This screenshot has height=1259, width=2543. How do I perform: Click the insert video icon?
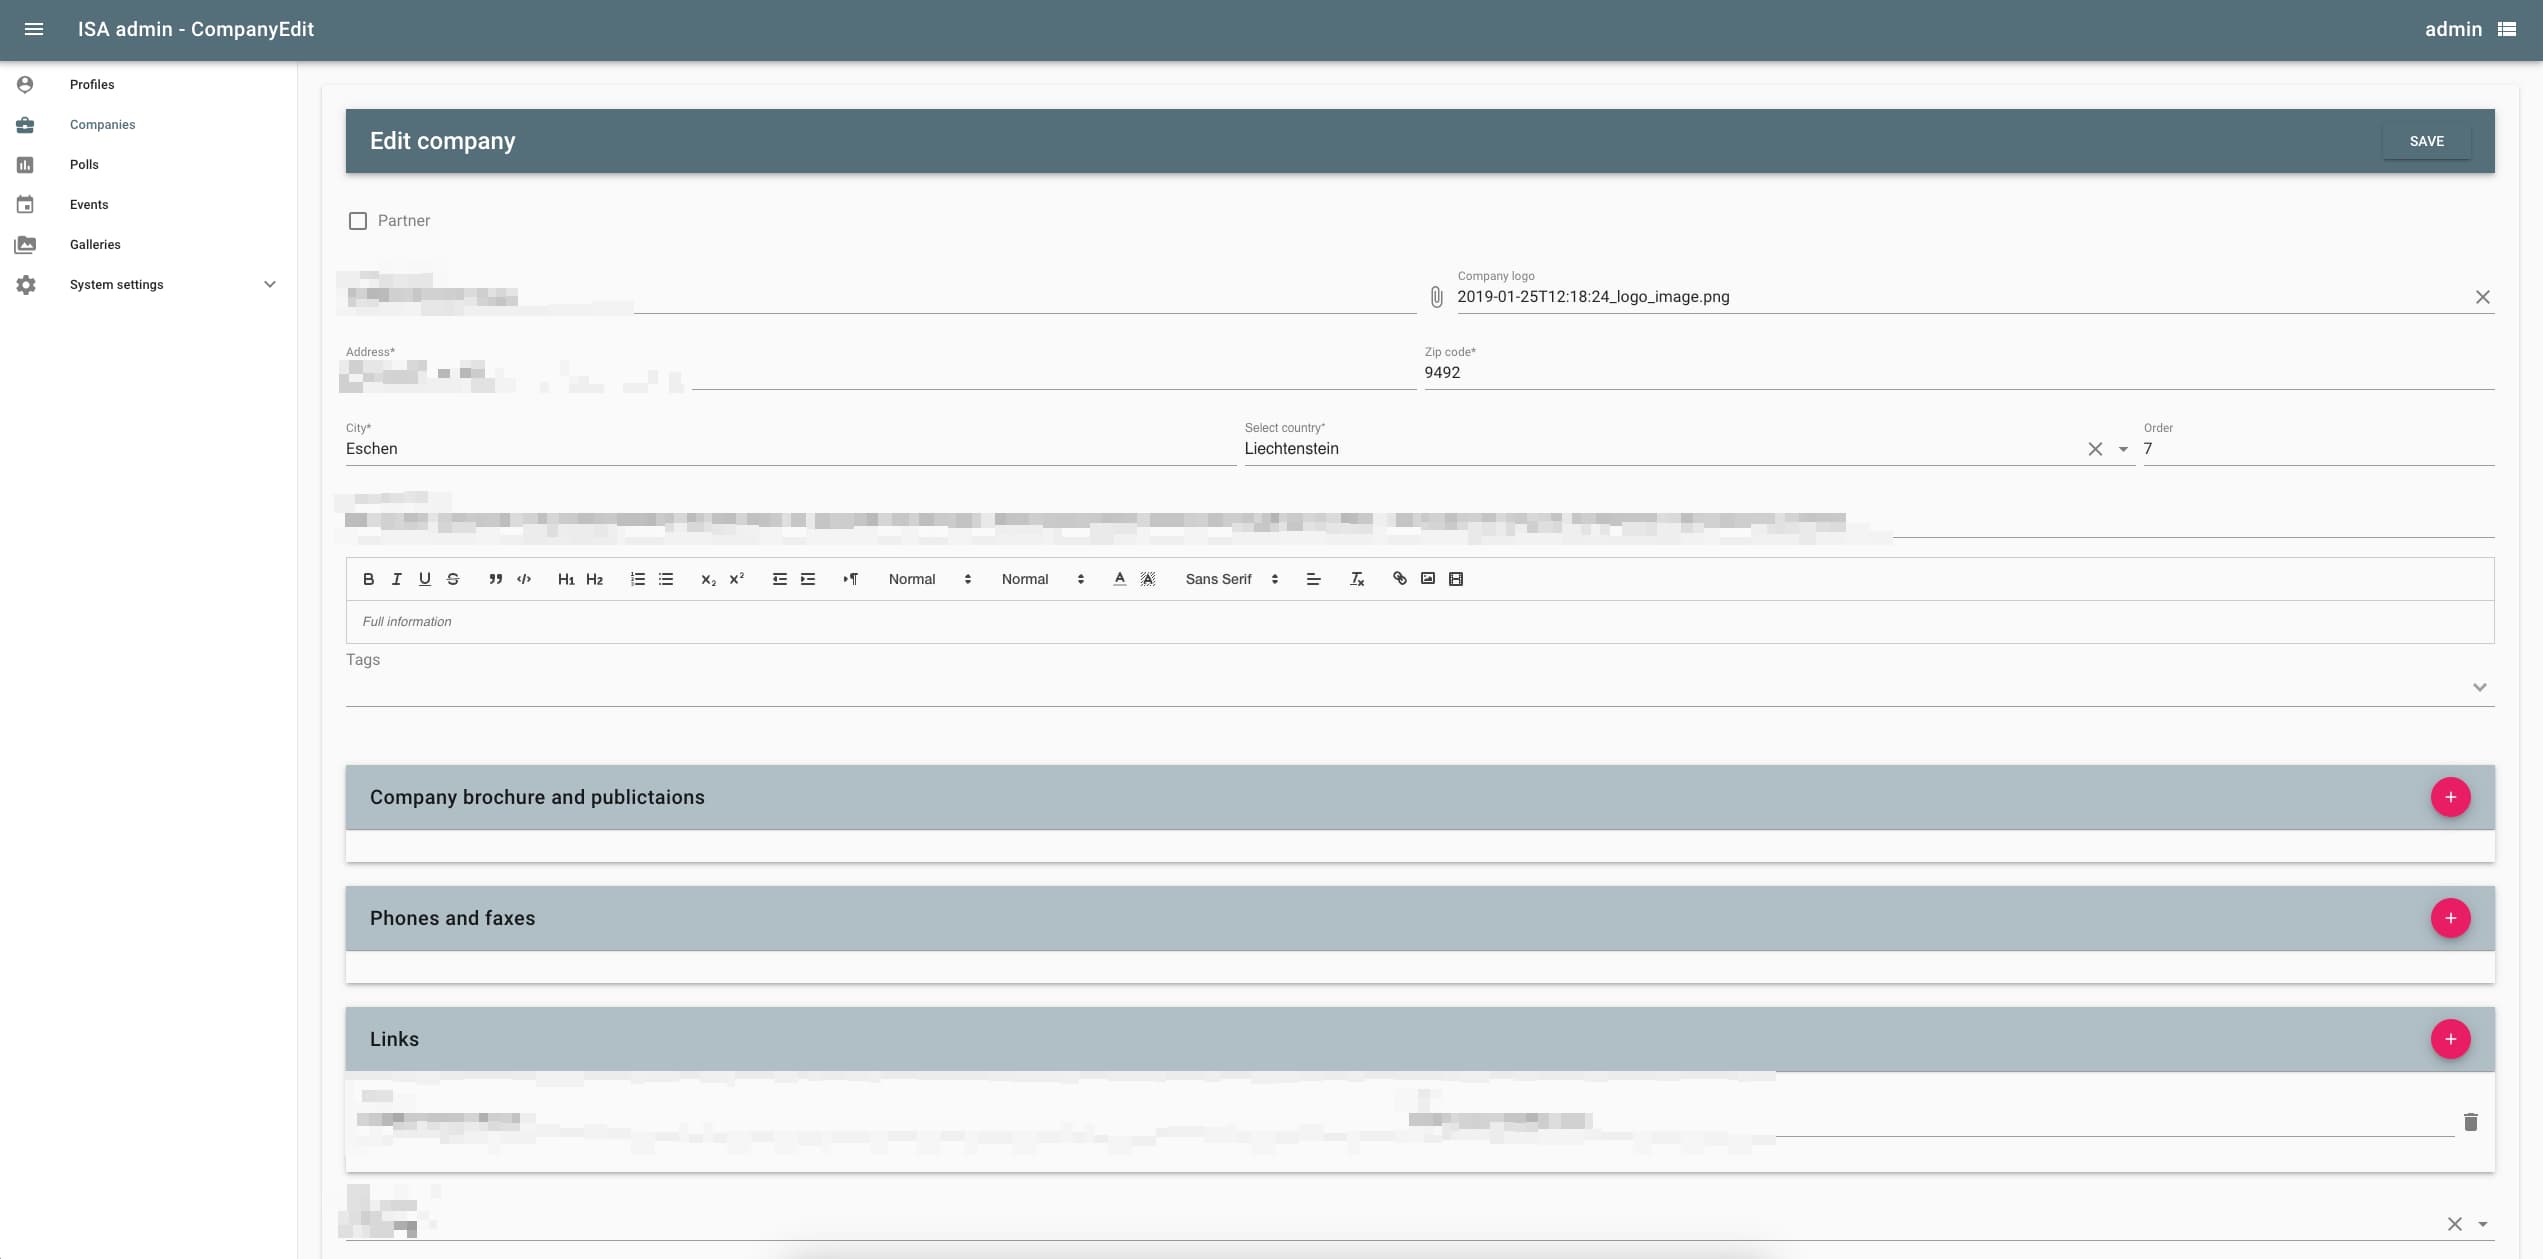[x=1456, y=579]
